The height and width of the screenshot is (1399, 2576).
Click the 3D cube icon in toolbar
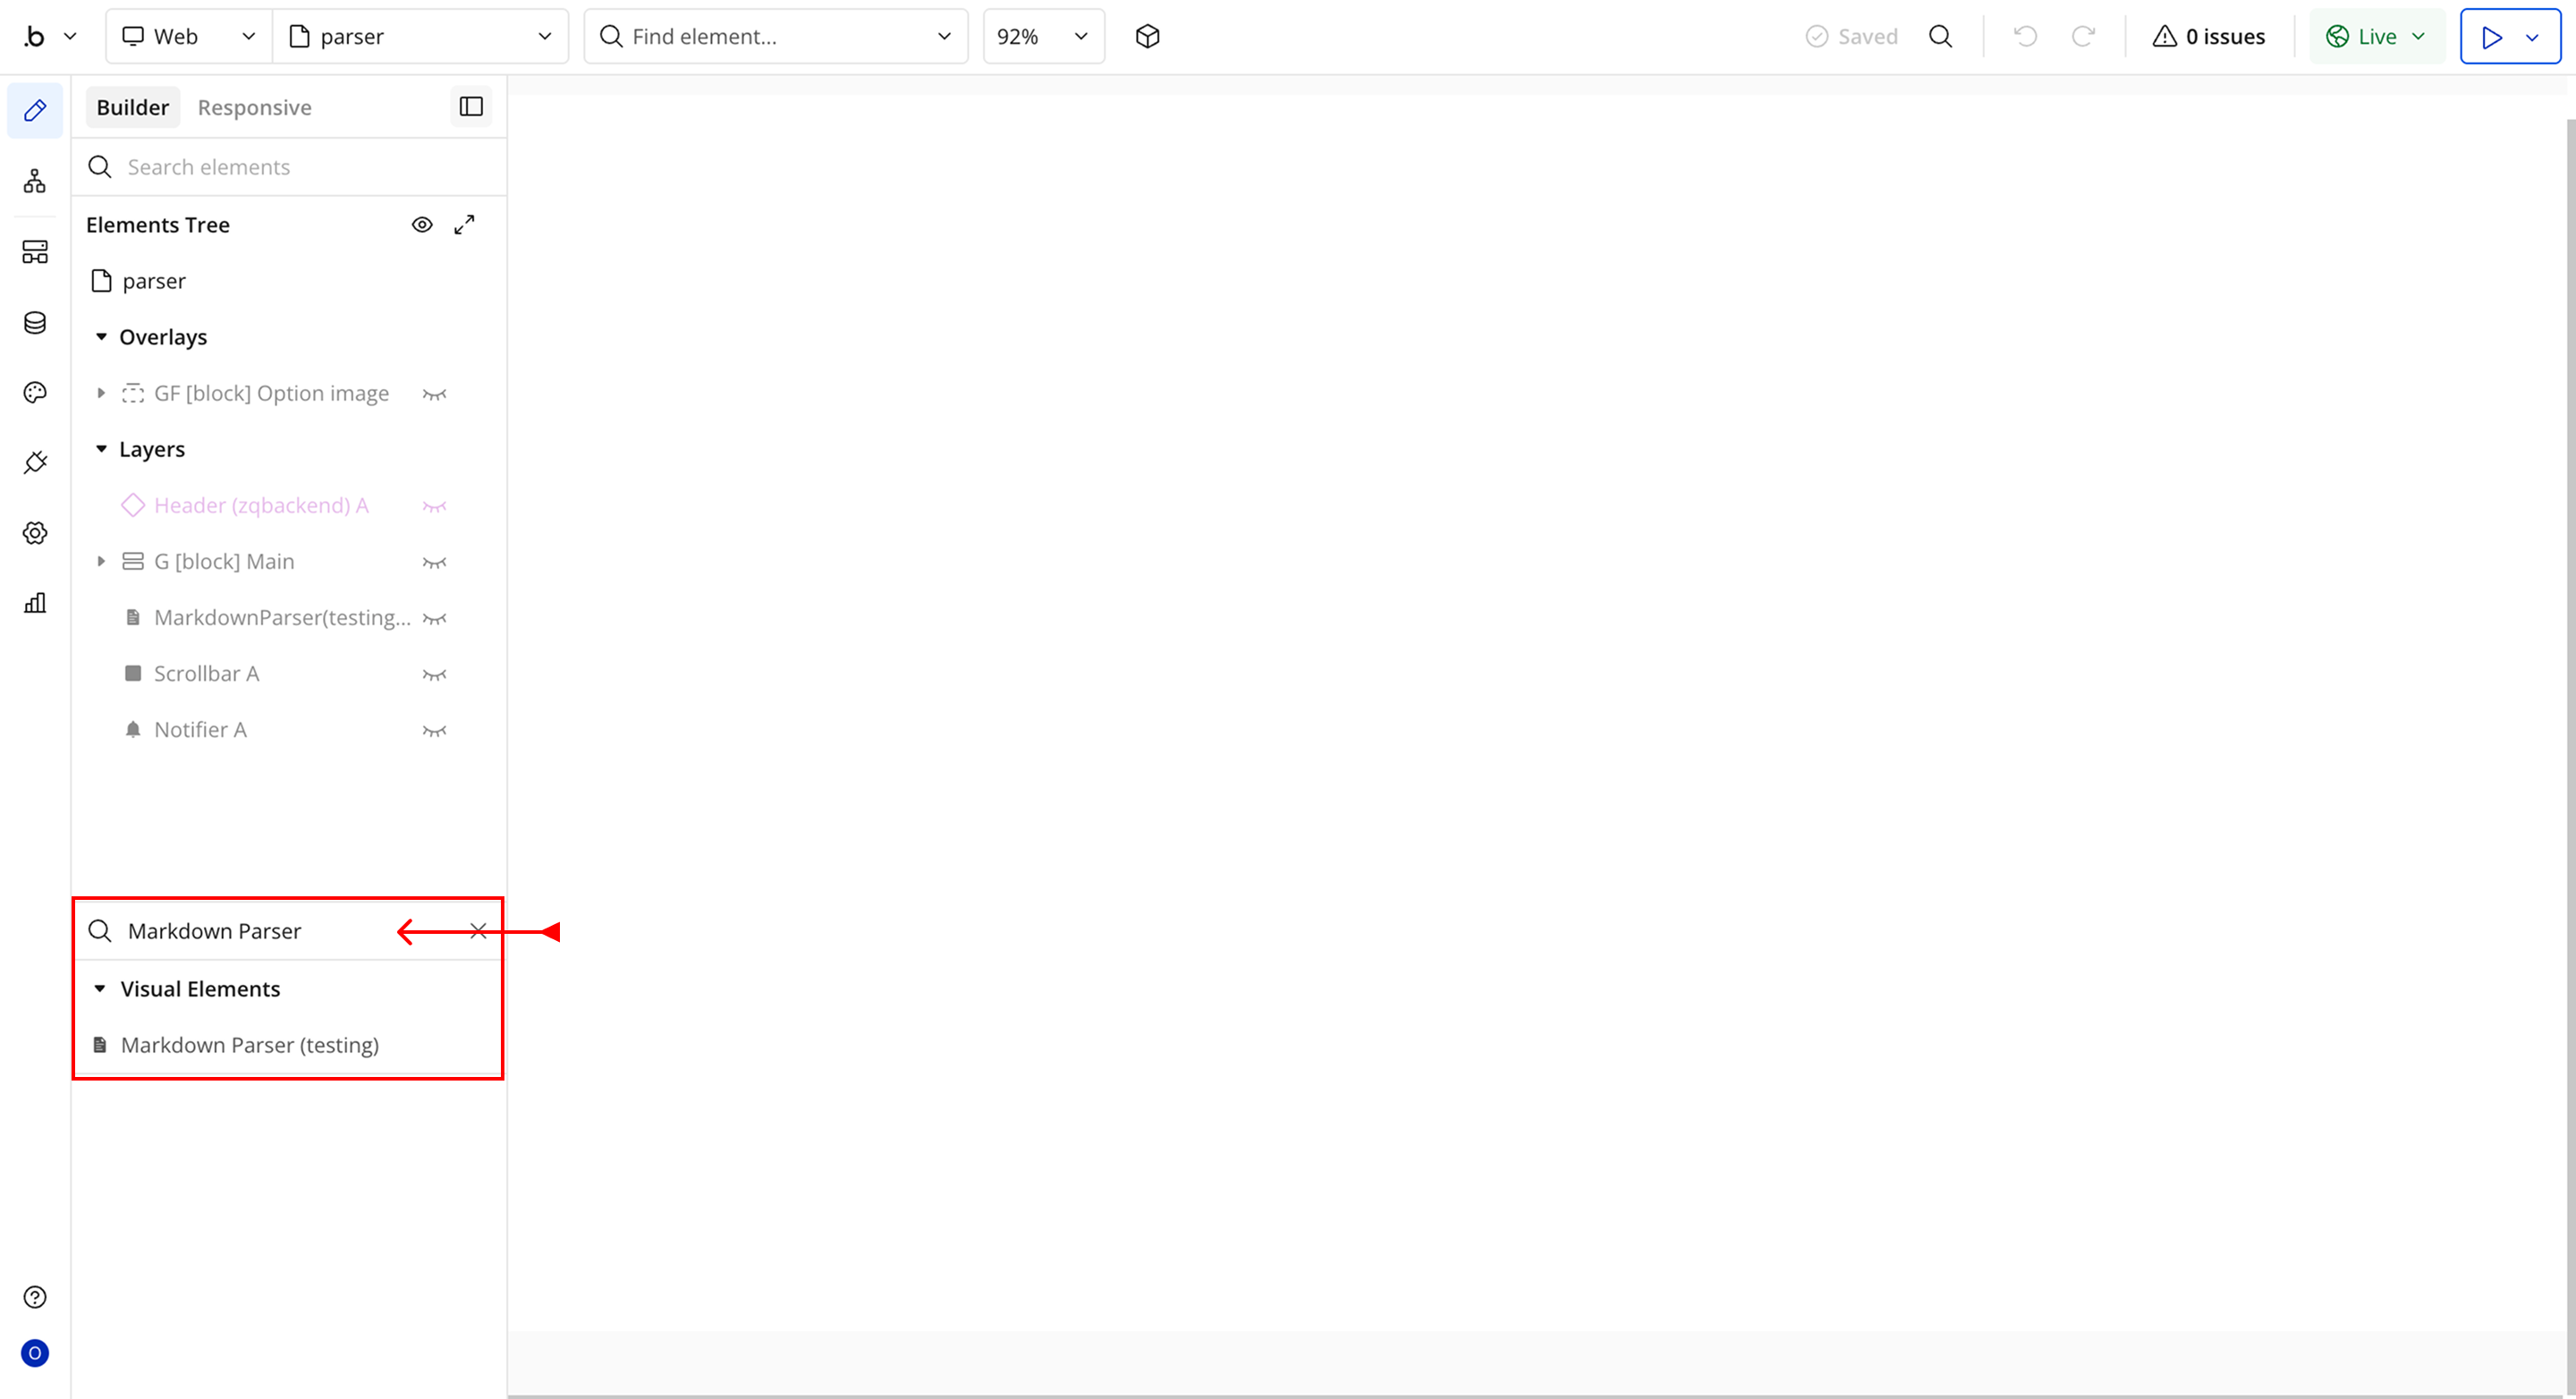pos(1147,37)
